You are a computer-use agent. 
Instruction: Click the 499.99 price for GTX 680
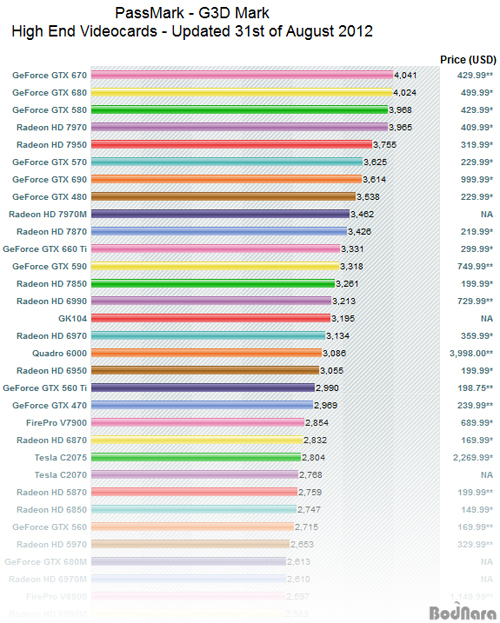[x=477, y=93]
